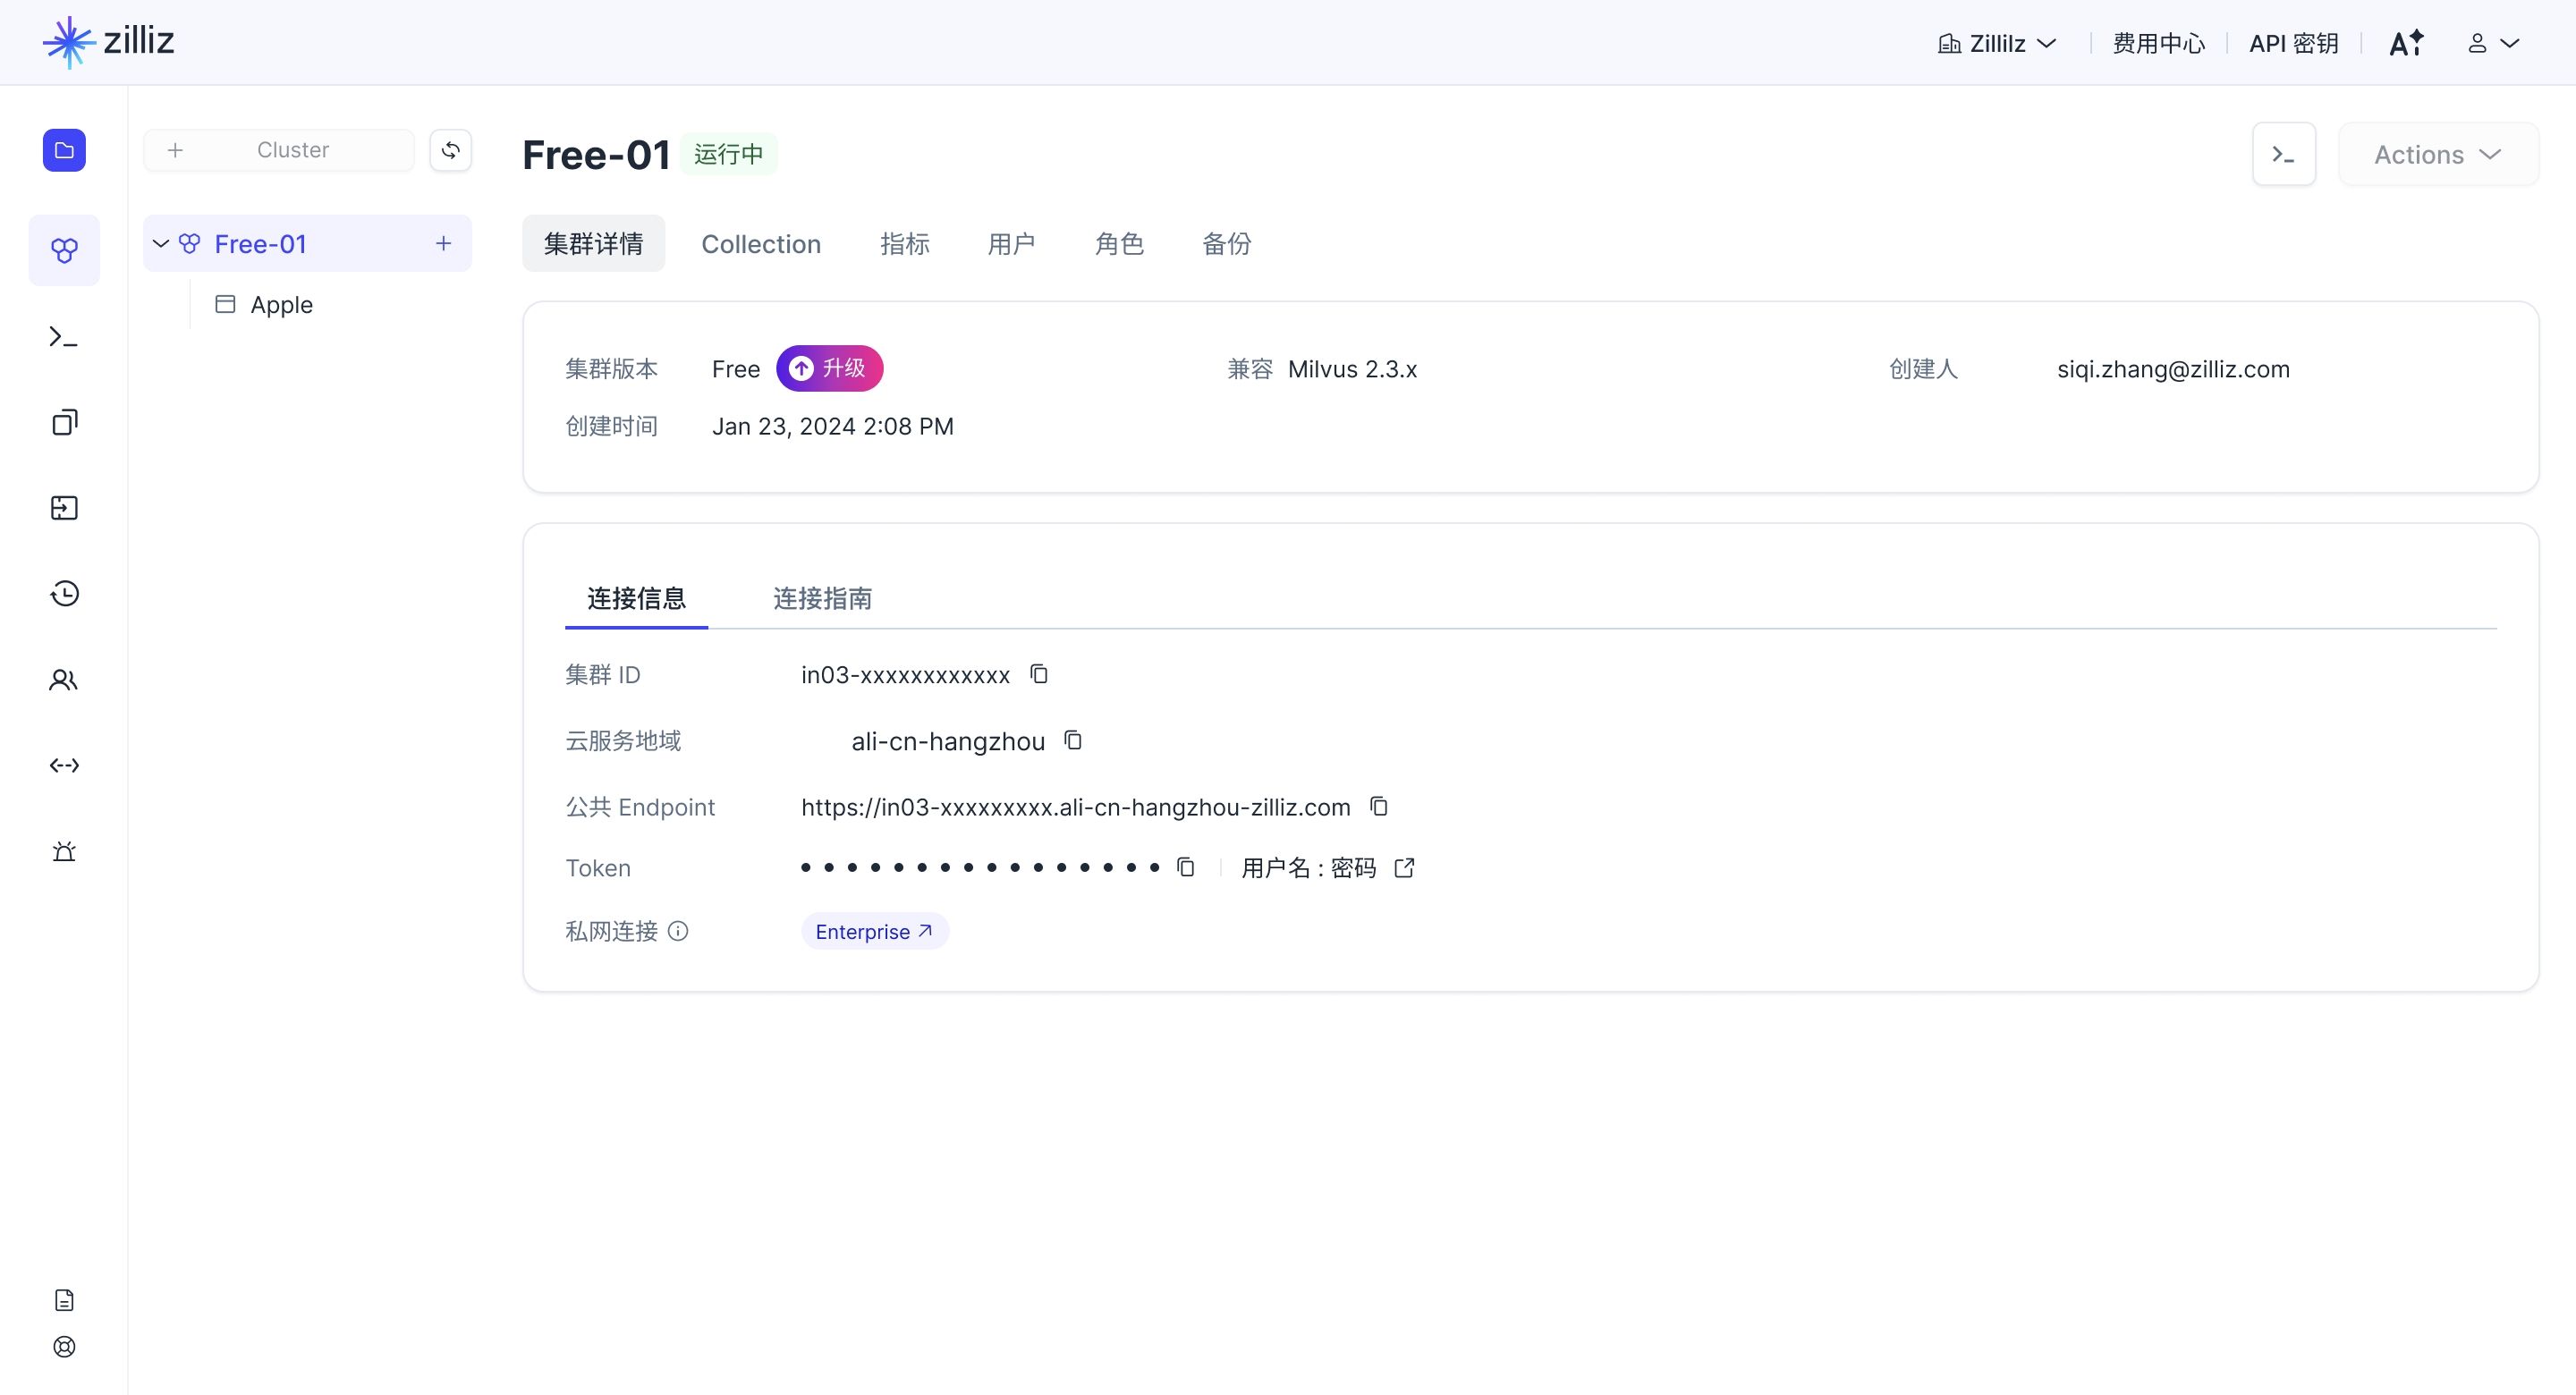Image resolution: width=2576 pixels, height=1395 pixels.
Task: Switch to the 指标 tab
Action: point(905,243)
